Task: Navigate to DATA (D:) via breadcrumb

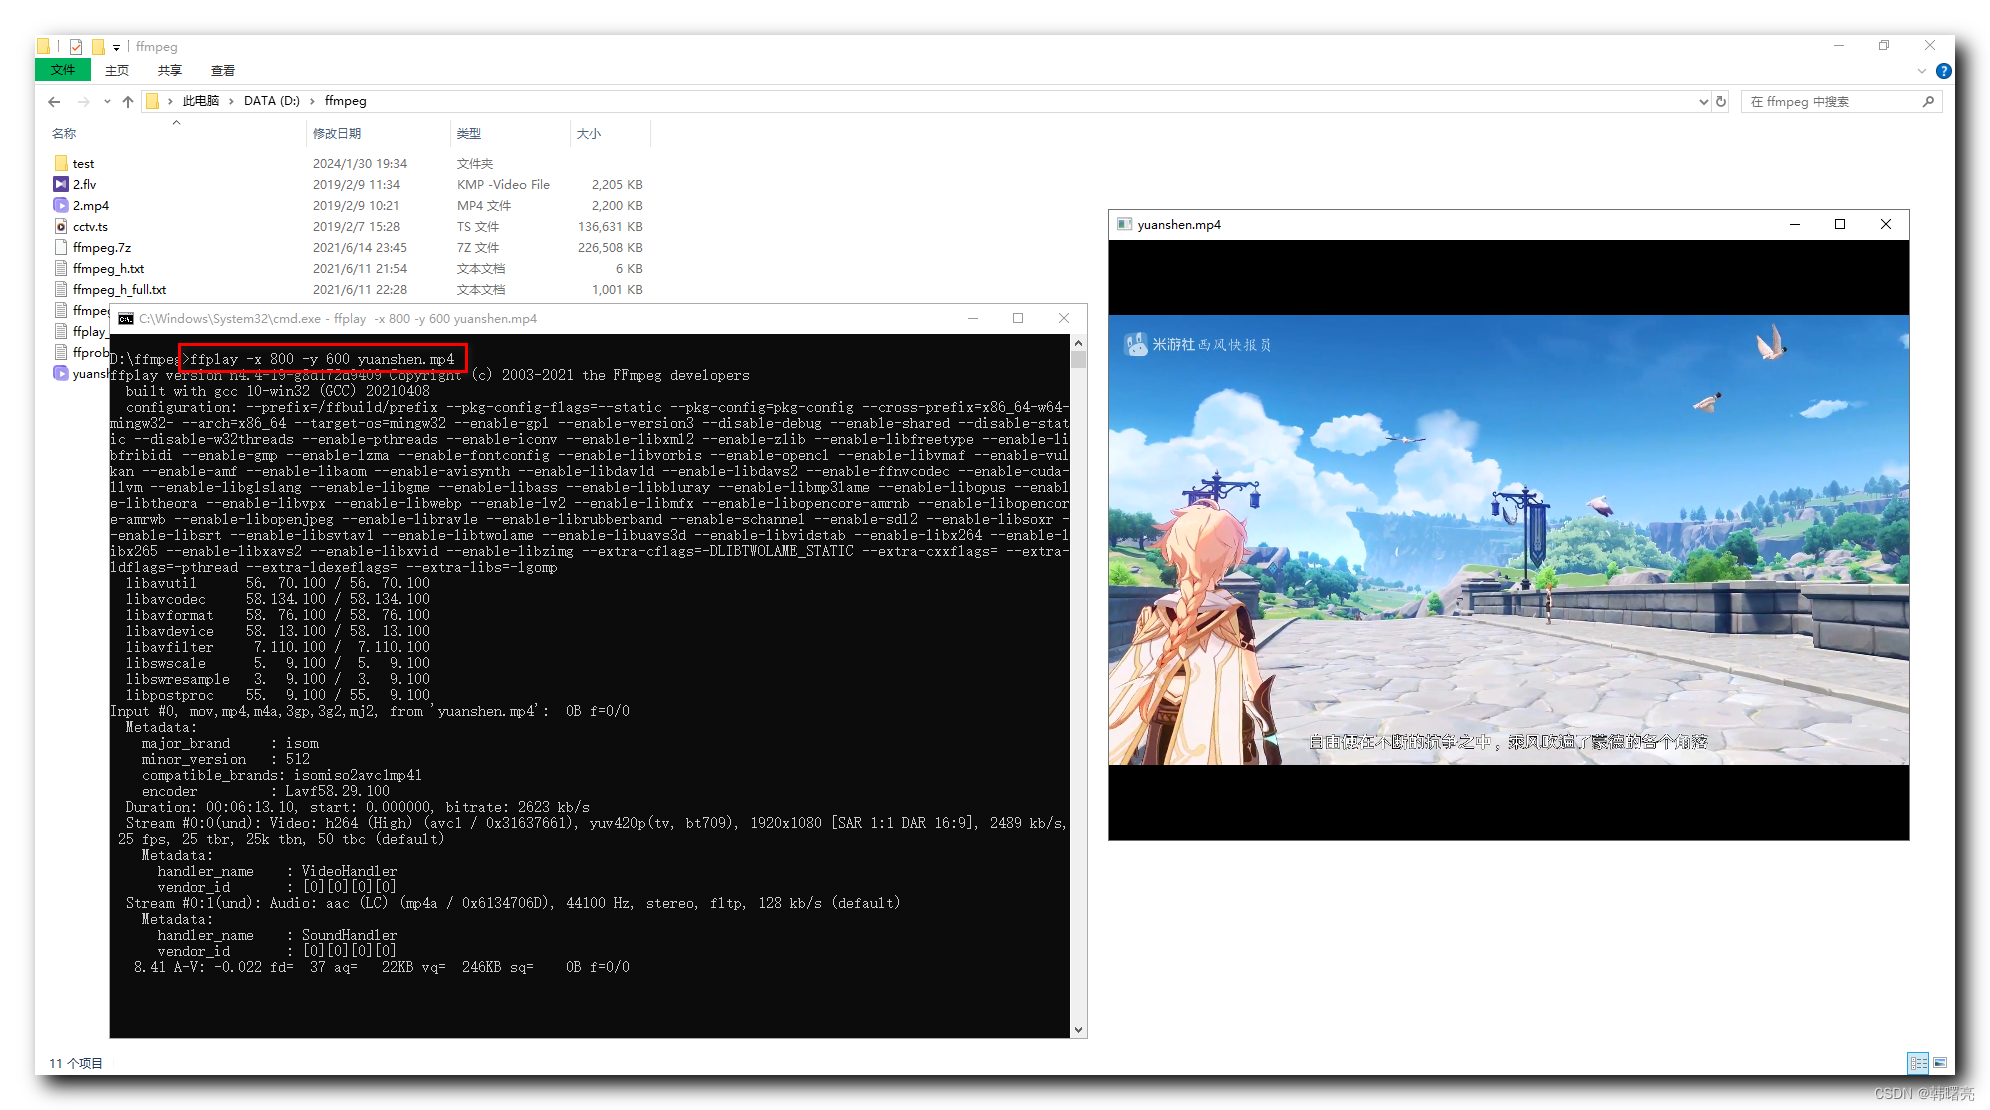Action: 270,101
